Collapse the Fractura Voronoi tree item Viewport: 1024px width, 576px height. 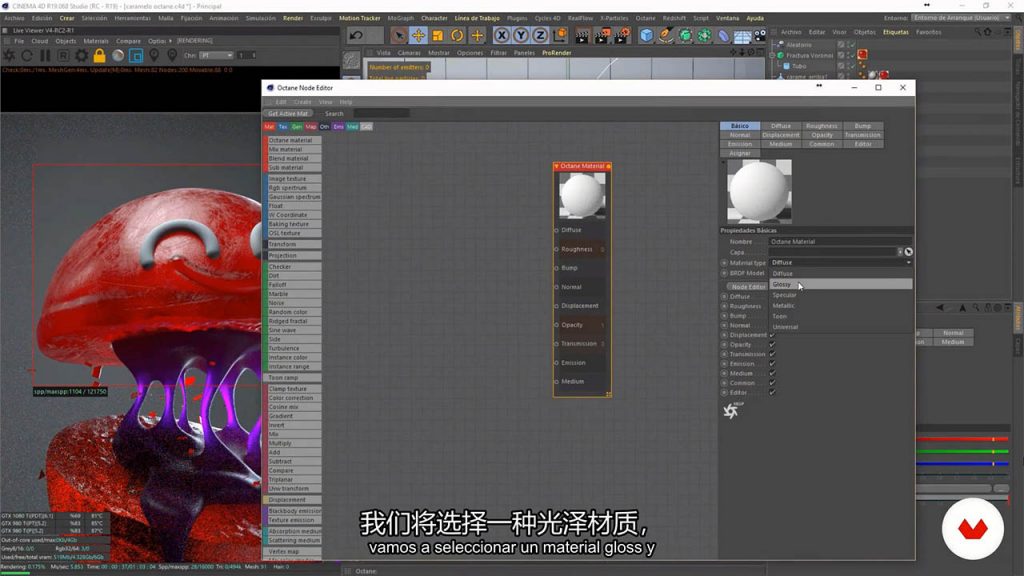(772, 56)
